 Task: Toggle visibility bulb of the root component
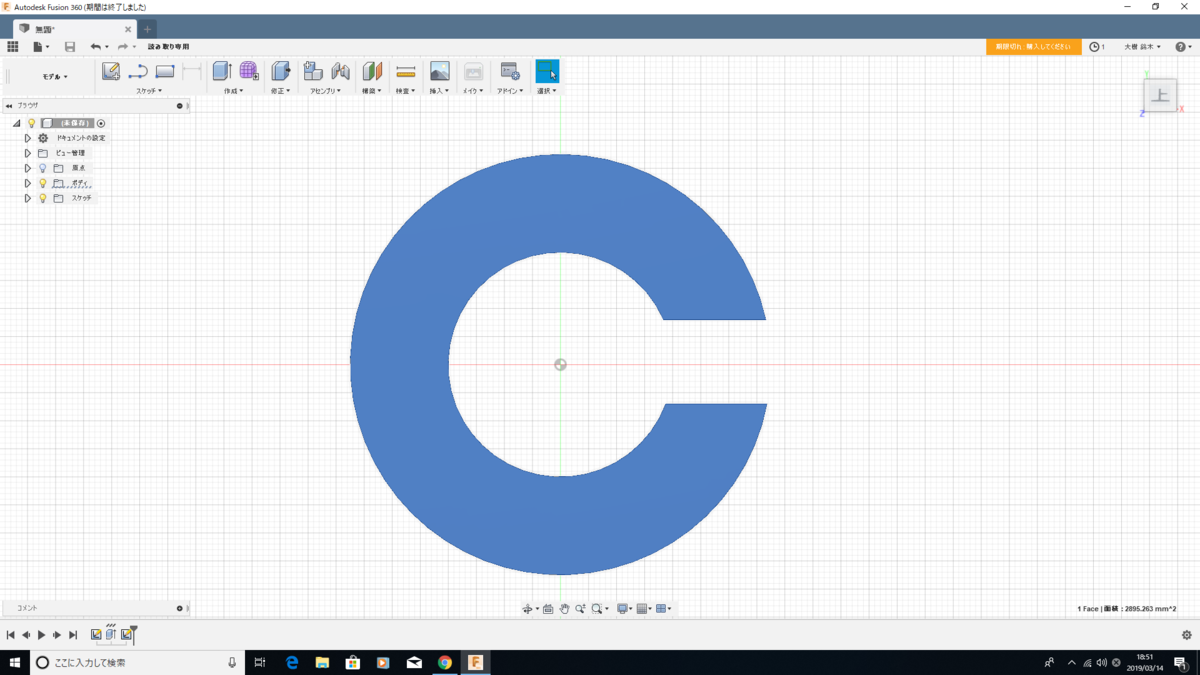pyautogui.click(x=31, y=123)
